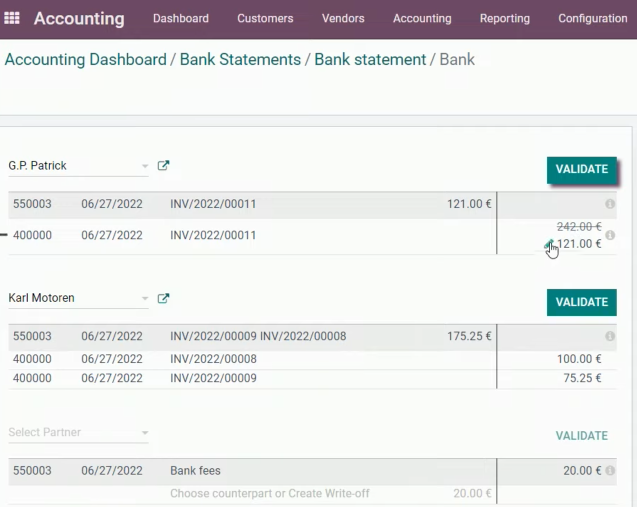Open the Vendors menu
637x507 pixels.
pos(343,18)
